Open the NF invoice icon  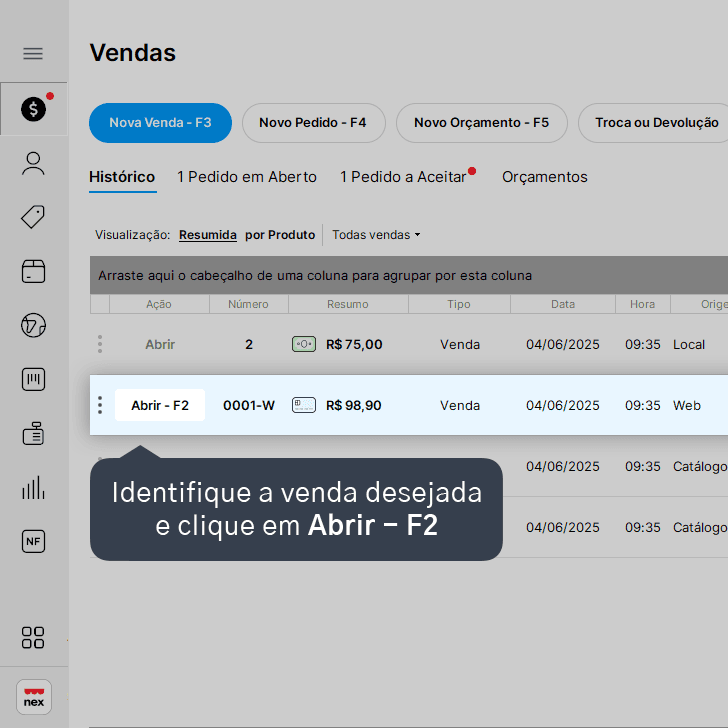pyautogui.click(x=33, y=541)
